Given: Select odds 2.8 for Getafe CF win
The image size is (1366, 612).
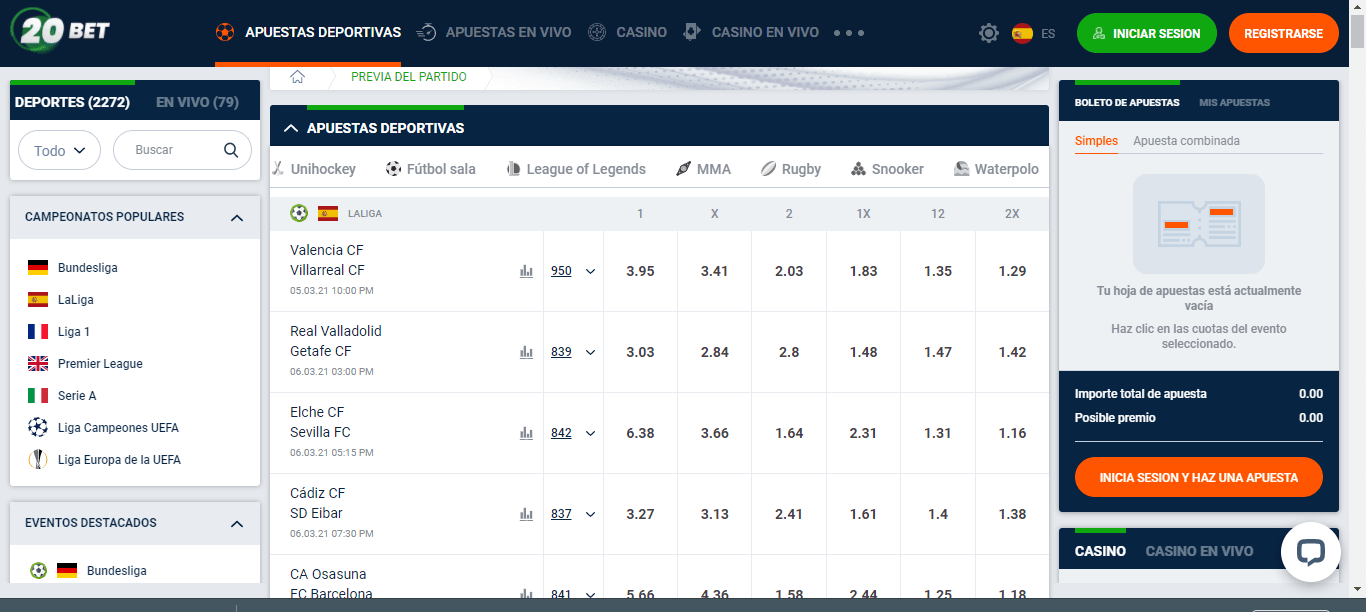Looking at the screenshot, I should [789, 352].
